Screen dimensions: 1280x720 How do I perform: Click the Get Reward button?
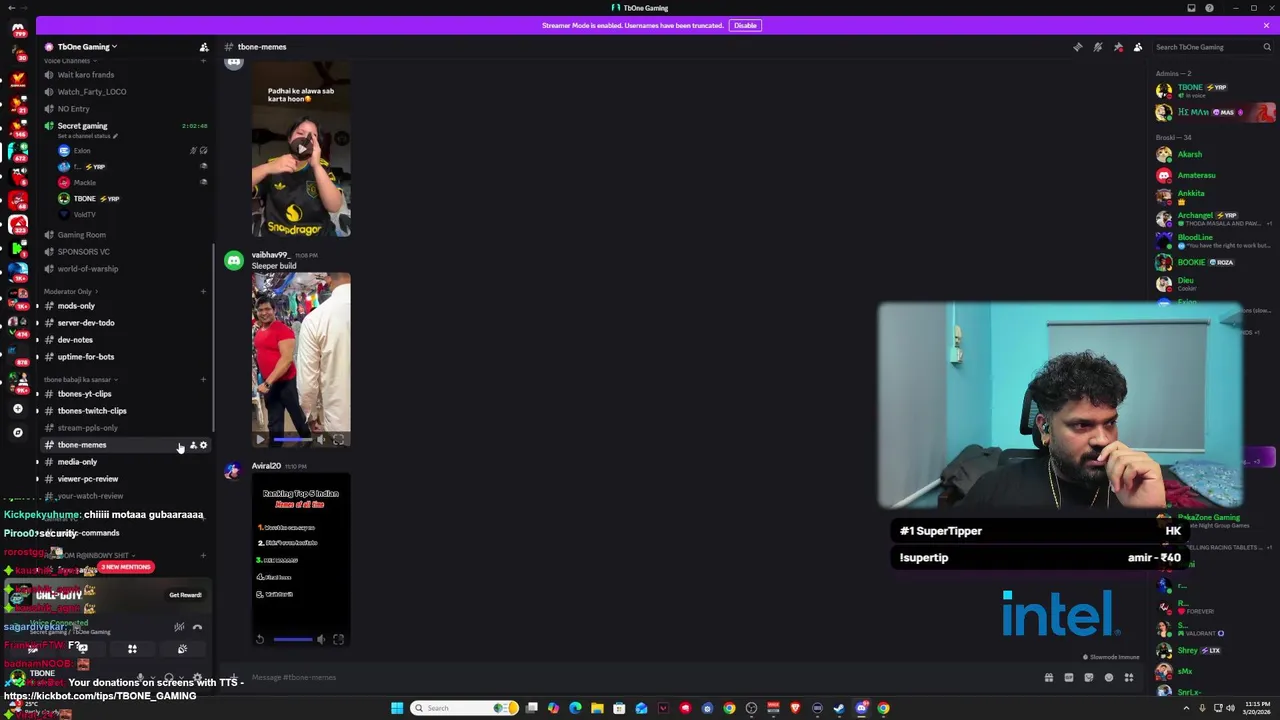185,595
